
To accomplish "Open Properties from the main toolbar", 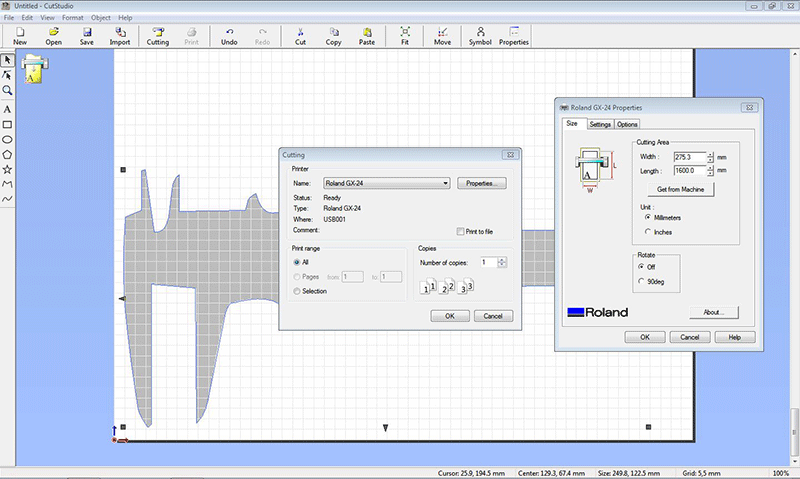I will pos(514,36).
